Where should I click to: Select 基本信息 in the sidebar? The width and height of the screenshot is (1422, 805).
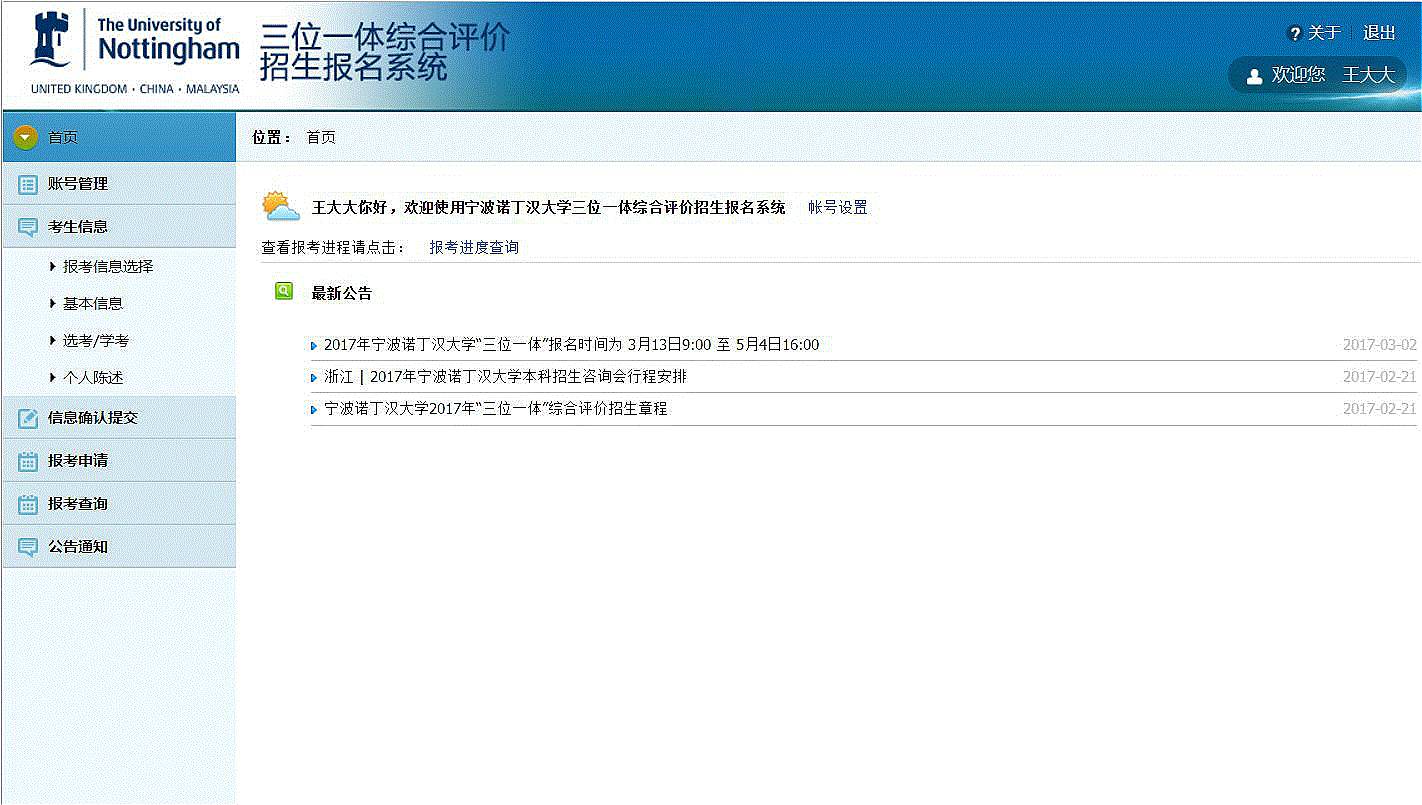[x=93, y=304]
